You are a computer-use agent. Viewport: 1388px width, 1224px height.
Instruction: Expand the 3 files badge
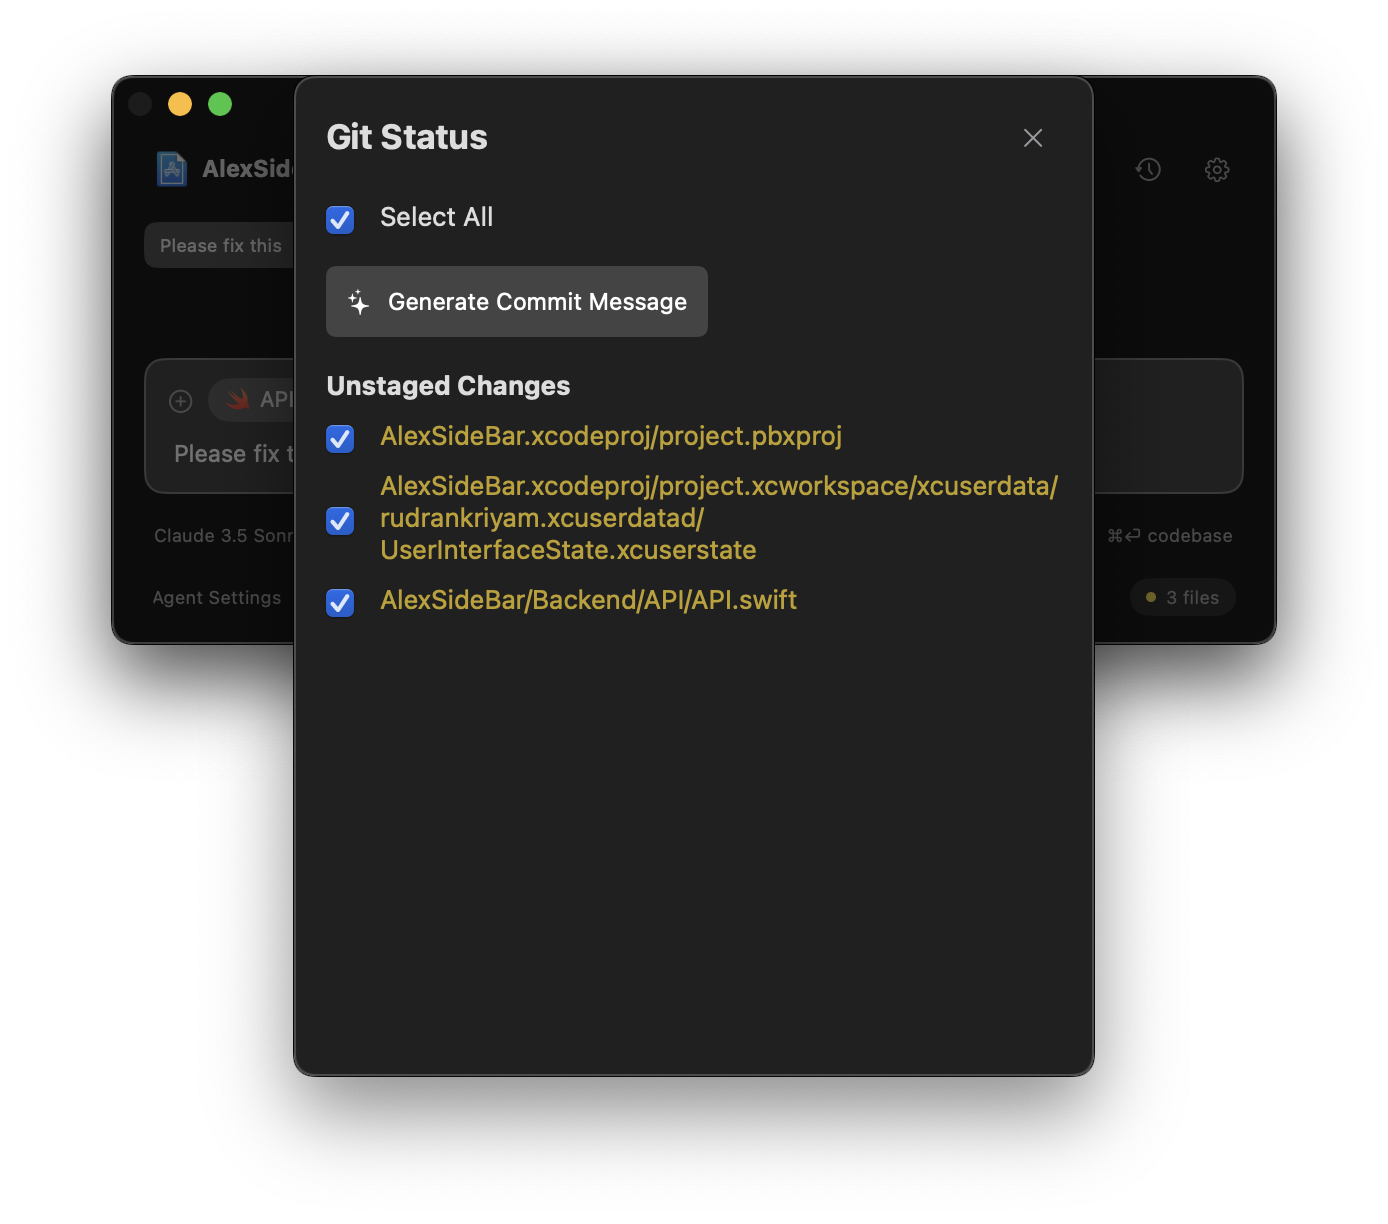[x=1182, y=597]
